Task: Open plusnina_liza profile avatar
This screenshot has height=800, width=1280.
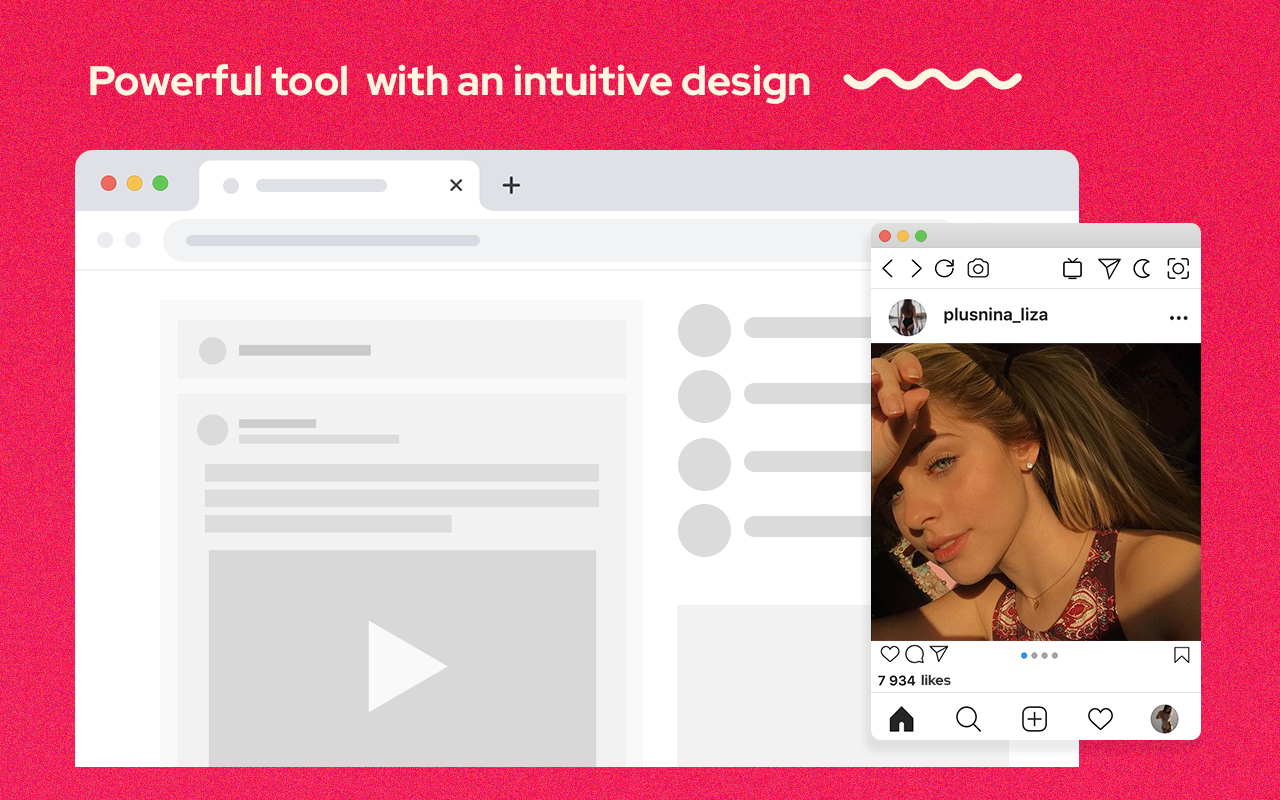Action: tap(908, 317)
